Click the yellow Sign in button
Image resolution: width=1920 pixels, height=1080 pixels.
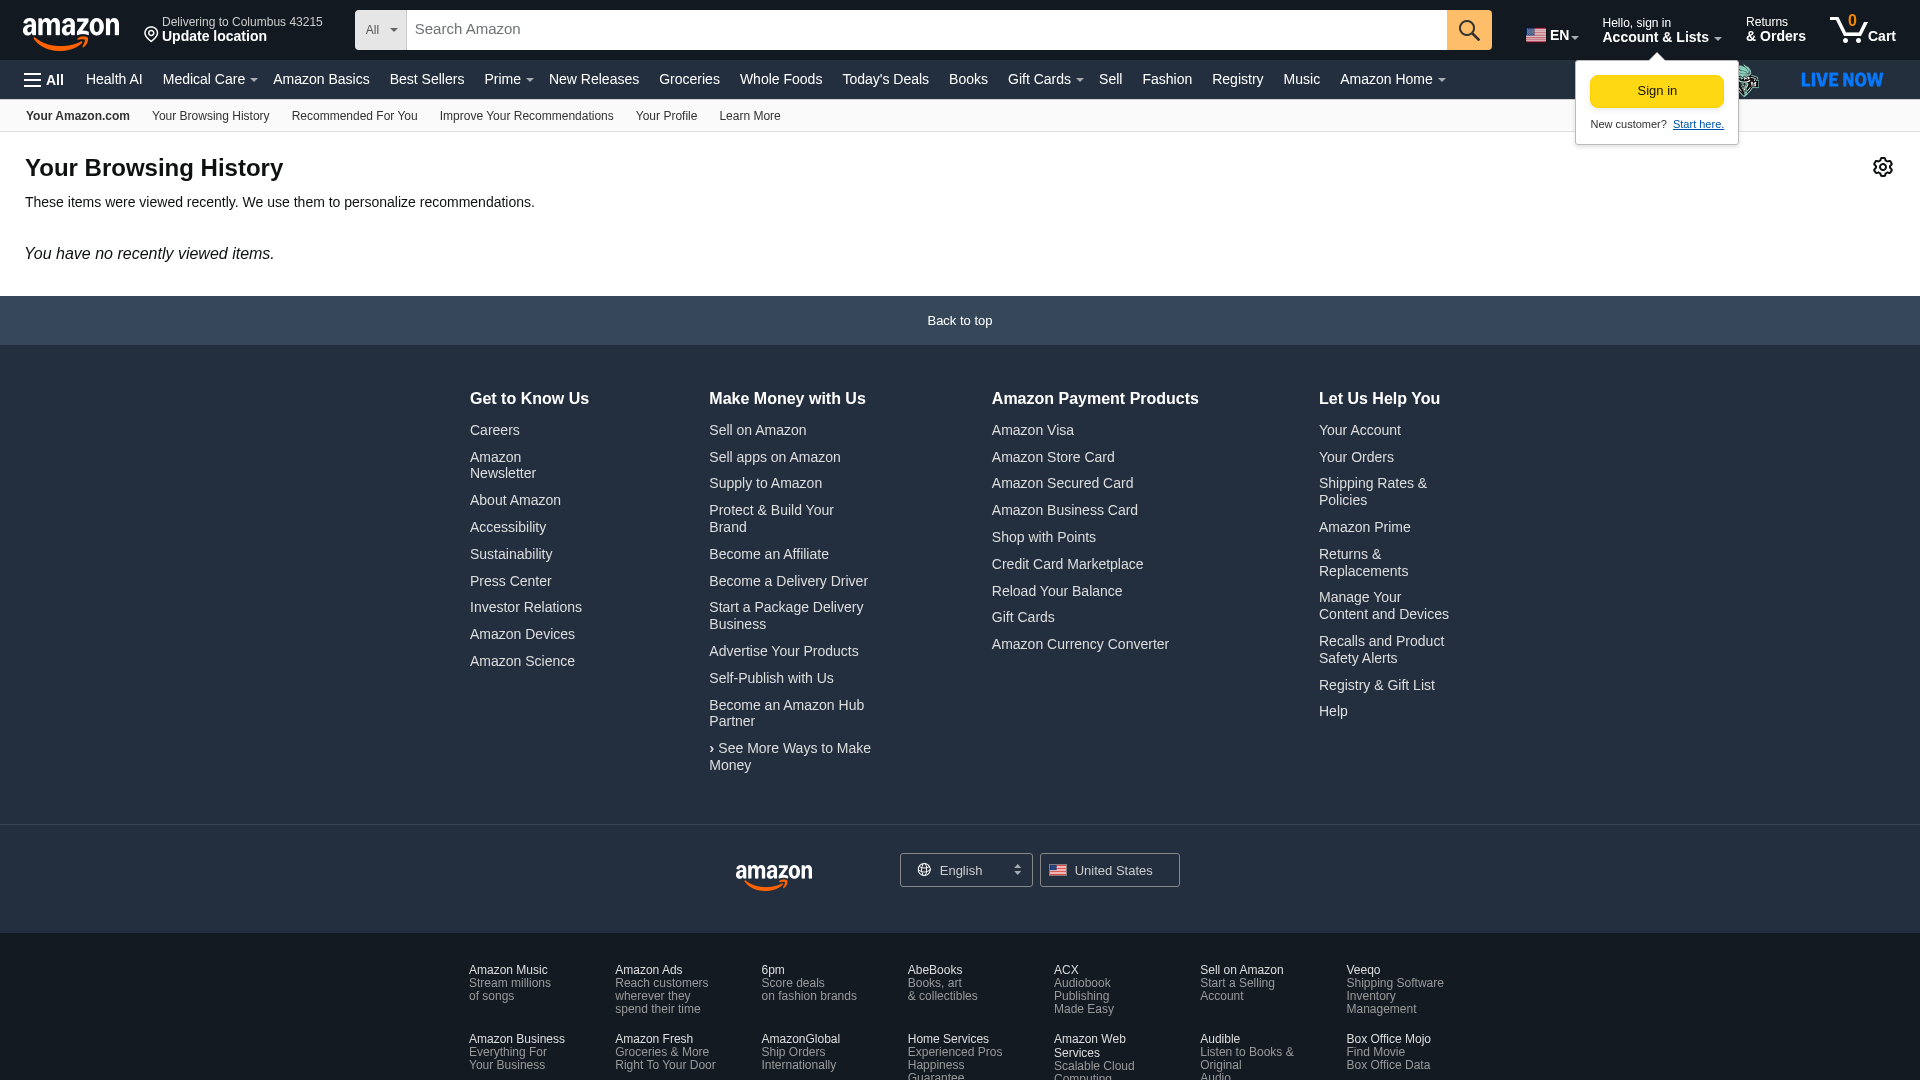(x=1657, y=91)
